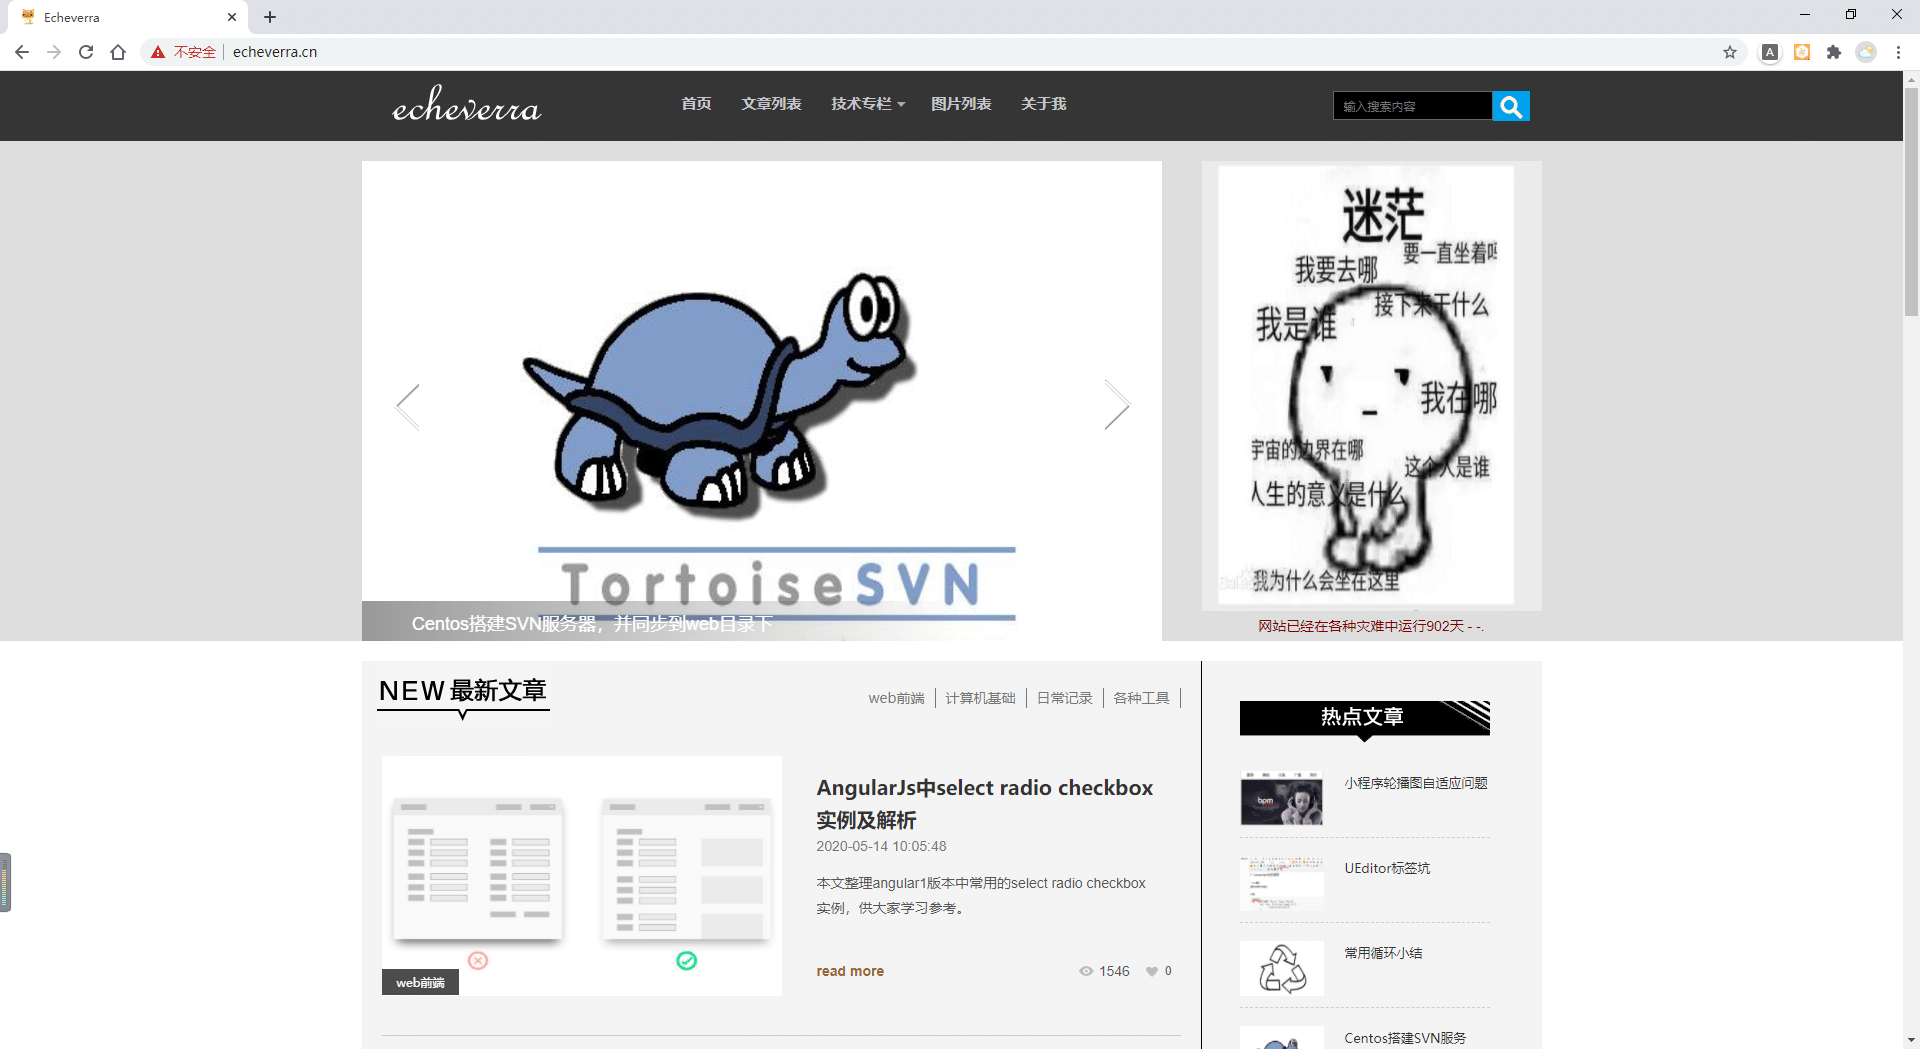1920x1049 pixels.
Task: Open the 小程序轮播图自适应问题 hot article thumbnail
Action: [x=1281, y=799]
